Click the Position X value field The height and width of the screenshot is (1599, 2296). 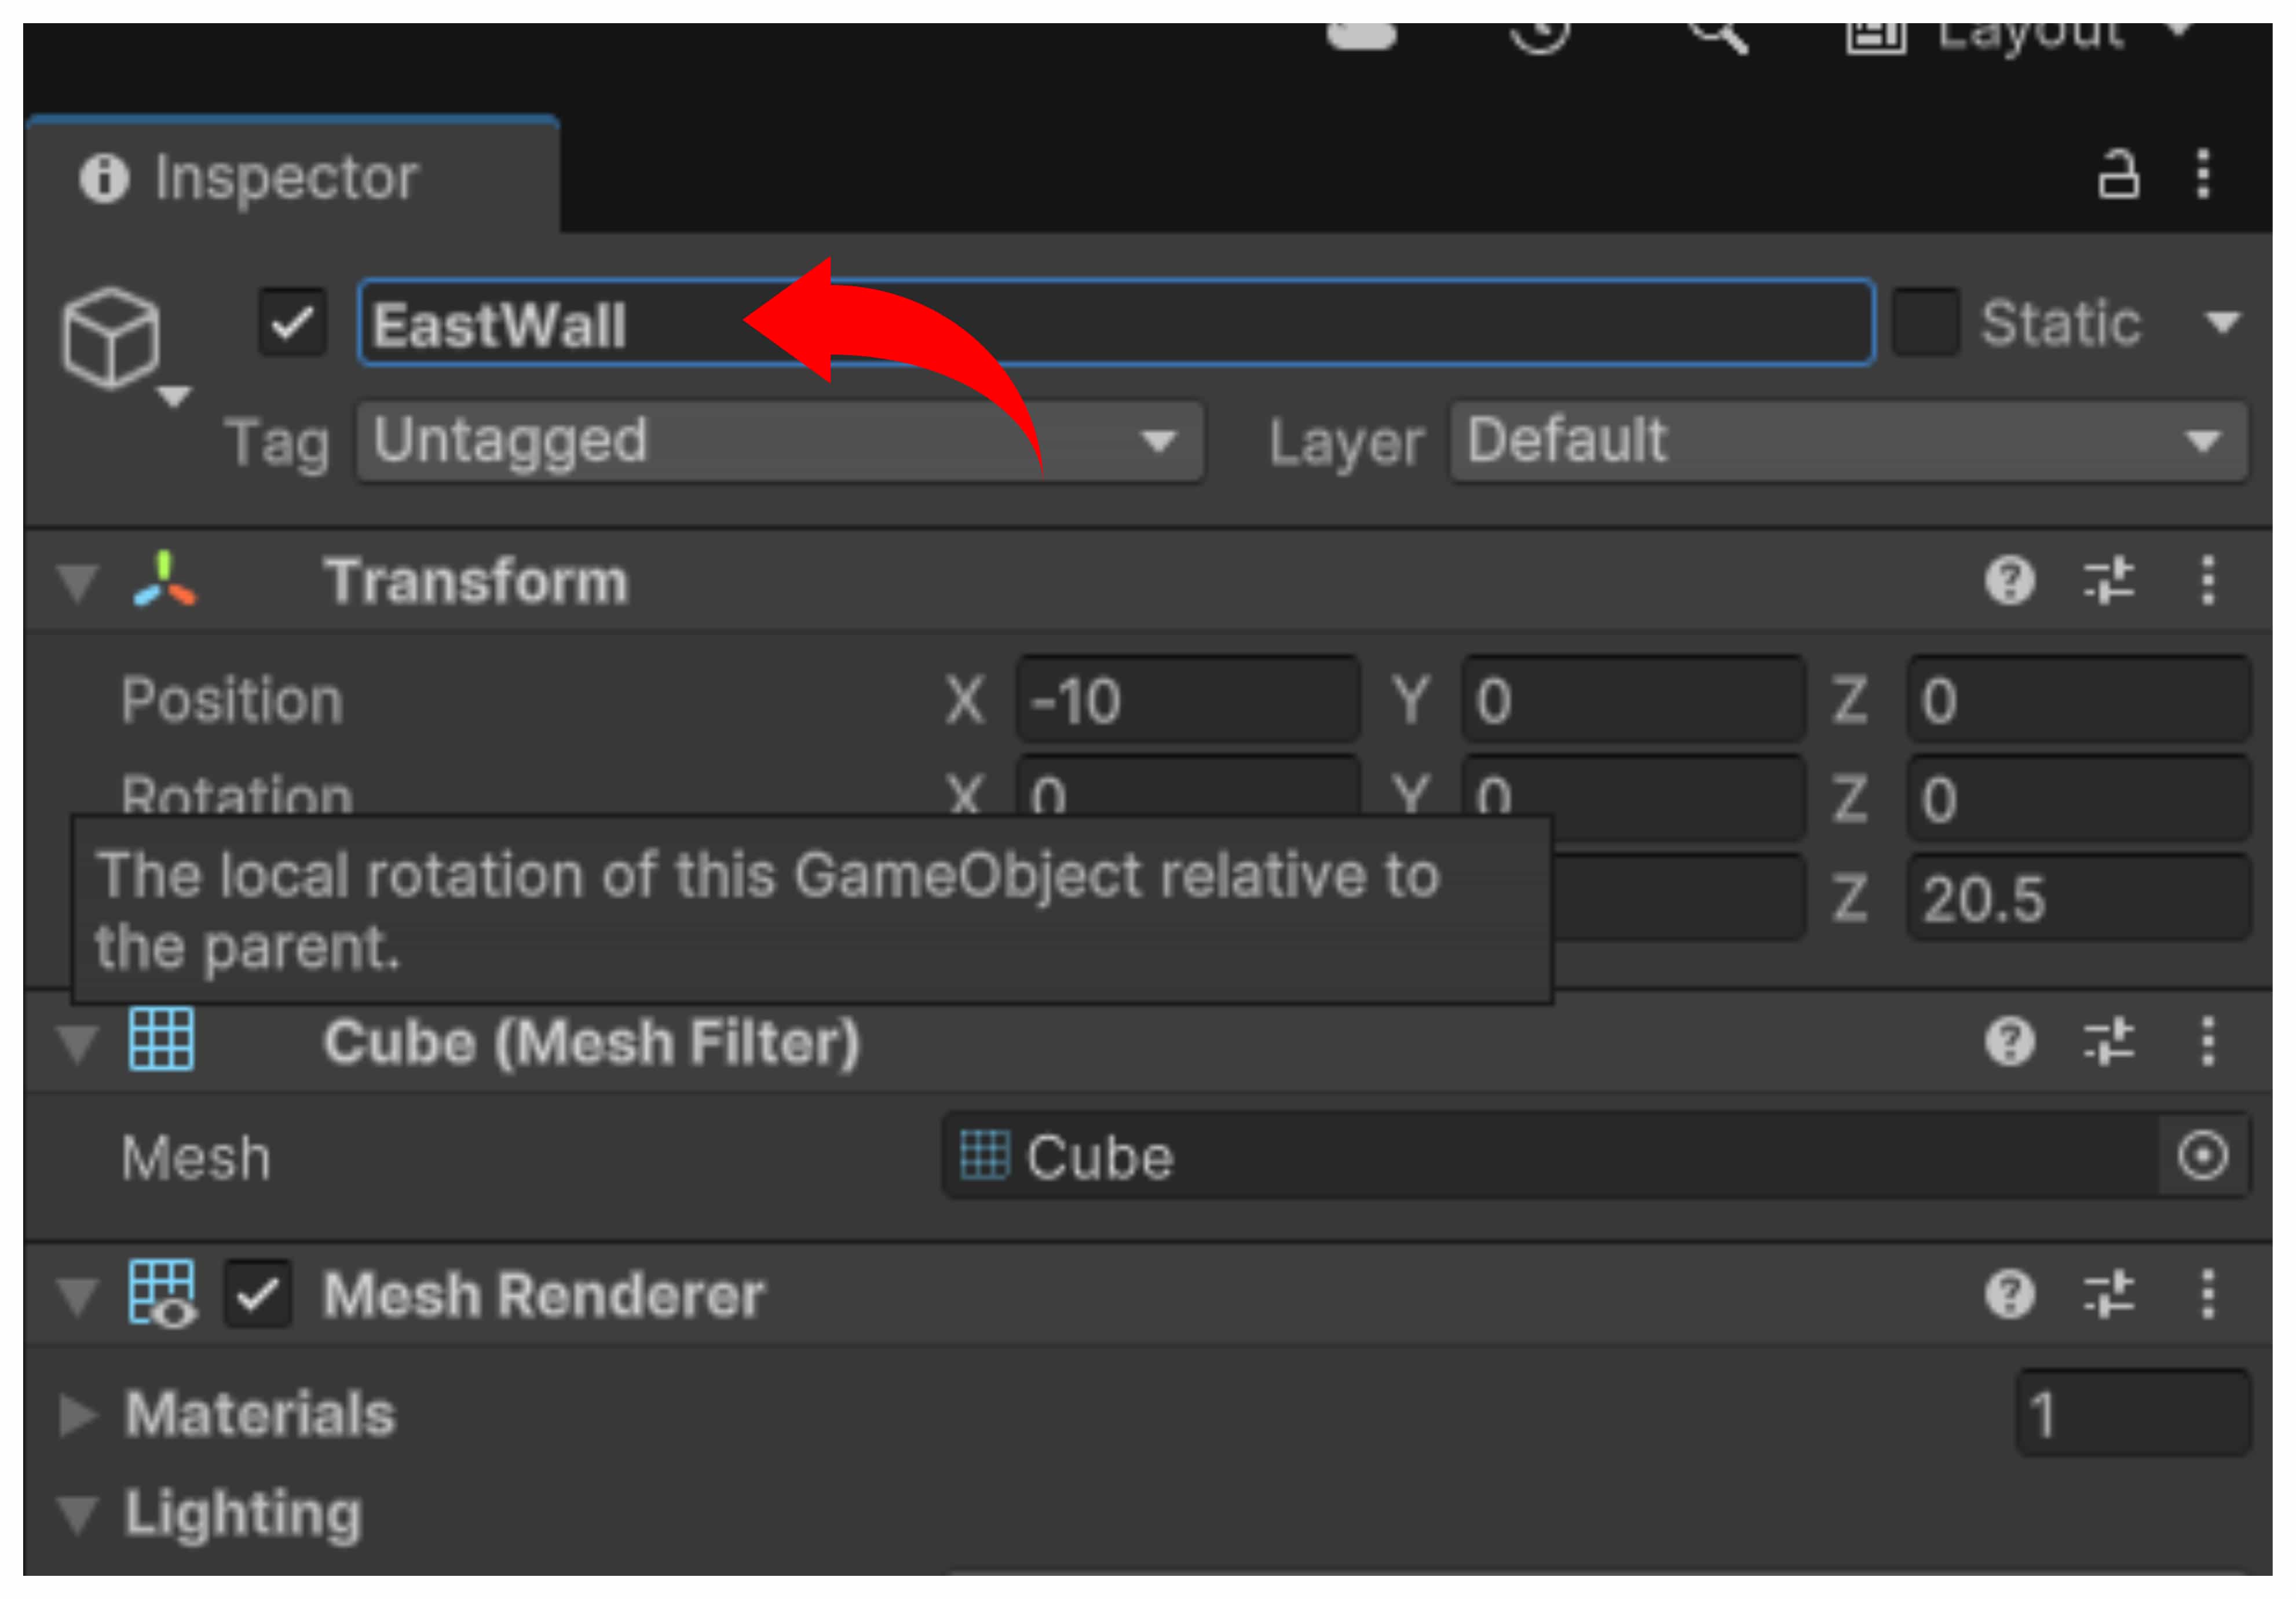pyautogui.click(x=1188, y=700)
